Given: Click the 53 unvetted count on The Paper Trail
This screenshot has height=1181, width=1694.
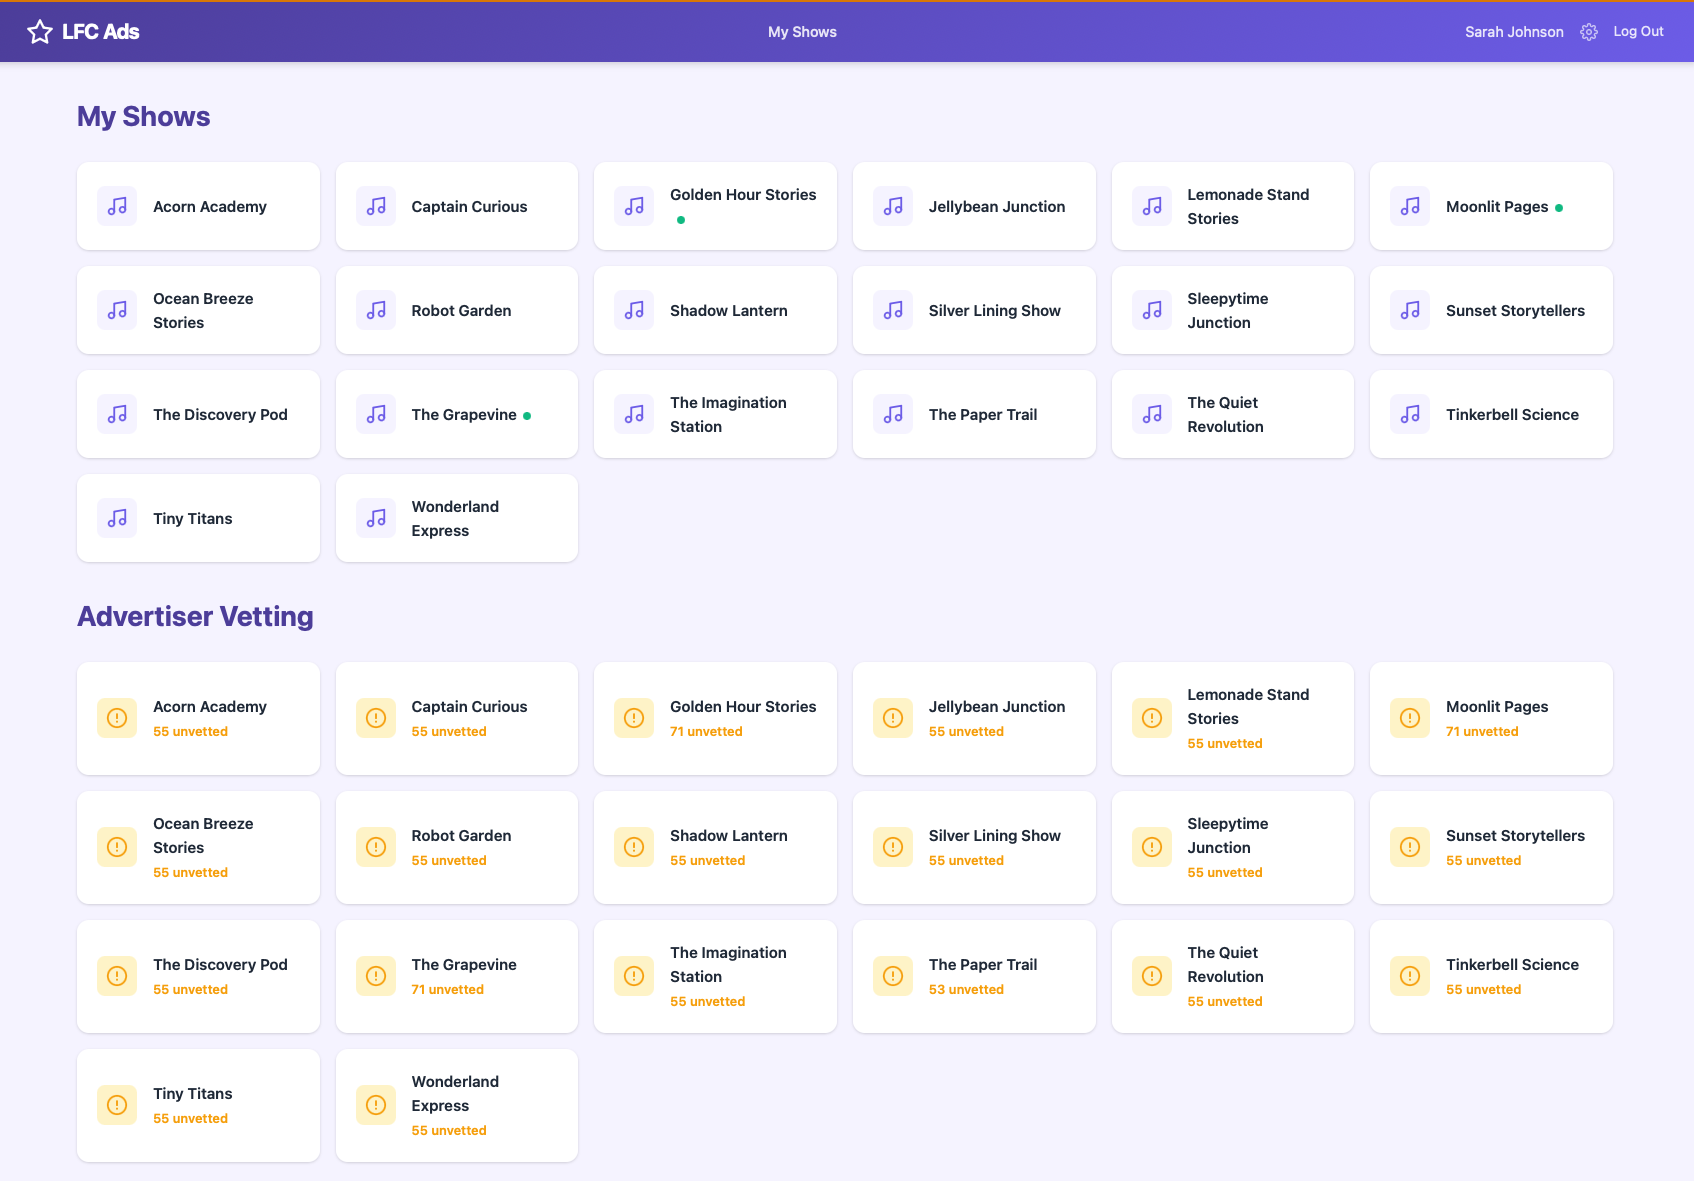Looking at the screenshot, I should coord(966,989).
